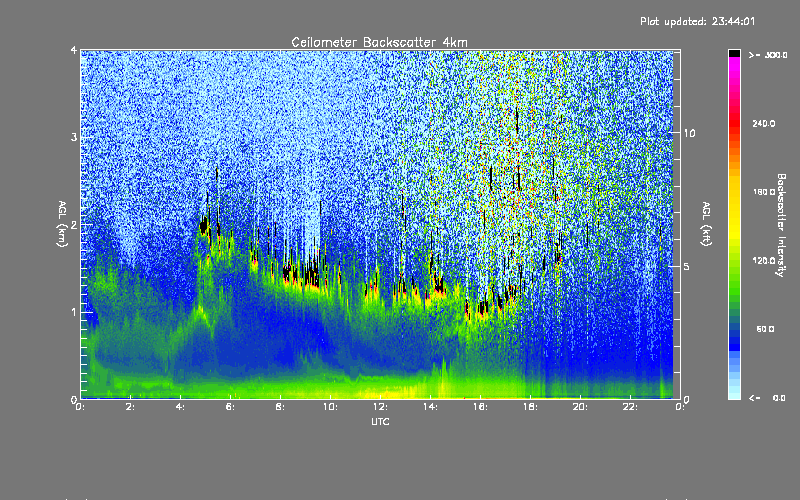The height and width of the screenshot is (500, 800).
Task: Select the 'Backscatter Intensity' colorbar label
Action: point(781,225)
